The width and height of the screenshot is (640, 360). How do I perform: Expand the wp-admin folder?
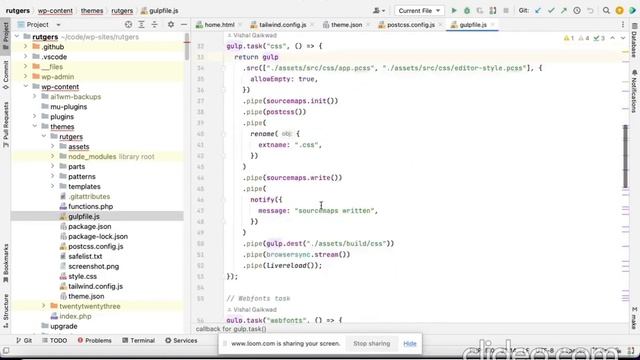pos(26,76)
